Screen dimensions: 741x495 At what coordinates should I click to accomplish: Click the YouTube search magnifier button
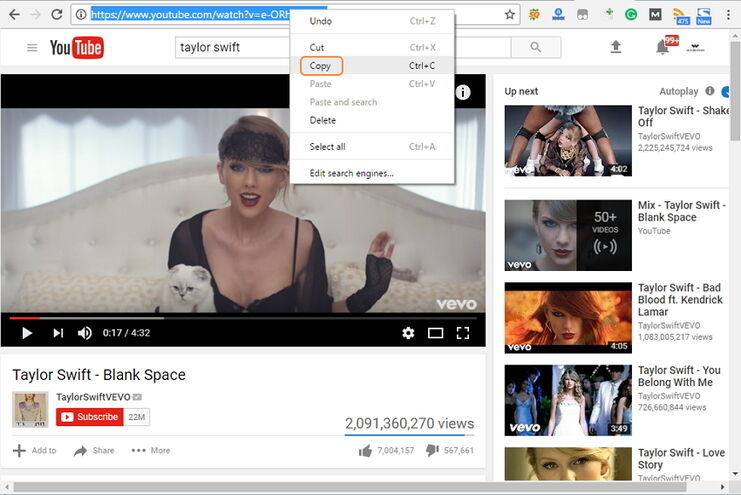point(536,47)
